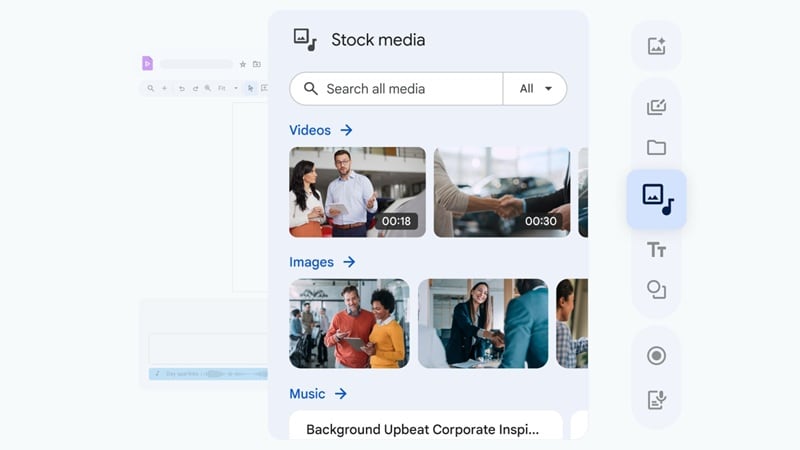Select the Stock media sidebar icon
Screen dimensions: 800x450
click(x=657, y=199)
